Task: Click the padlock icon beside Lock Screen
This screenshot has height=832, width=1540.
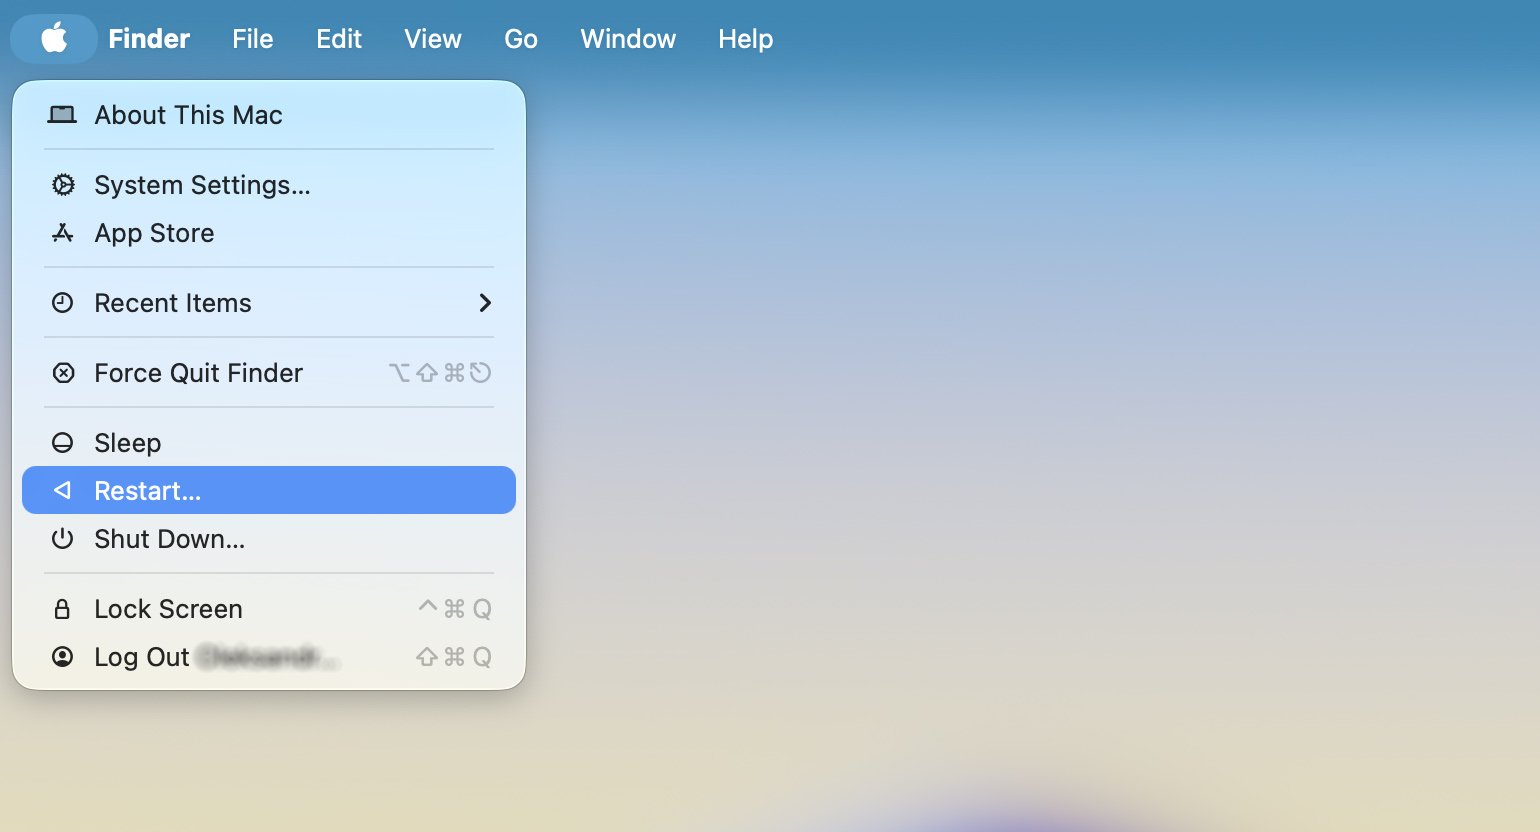Action: [x=62, y=609]
